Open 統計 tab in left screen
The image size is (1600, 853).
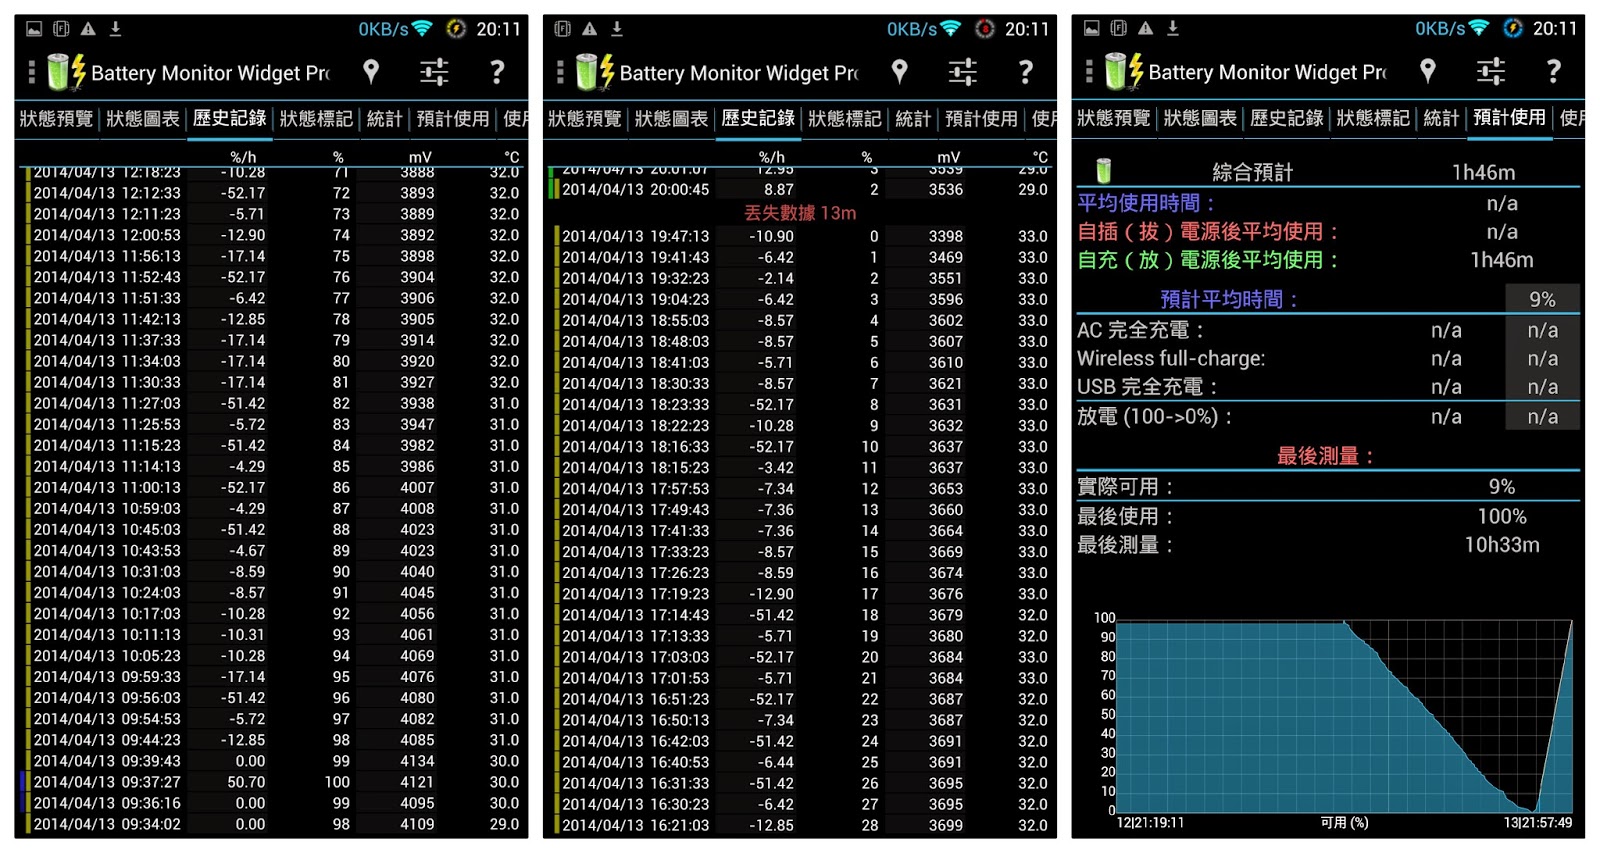[x=385, y=119]
